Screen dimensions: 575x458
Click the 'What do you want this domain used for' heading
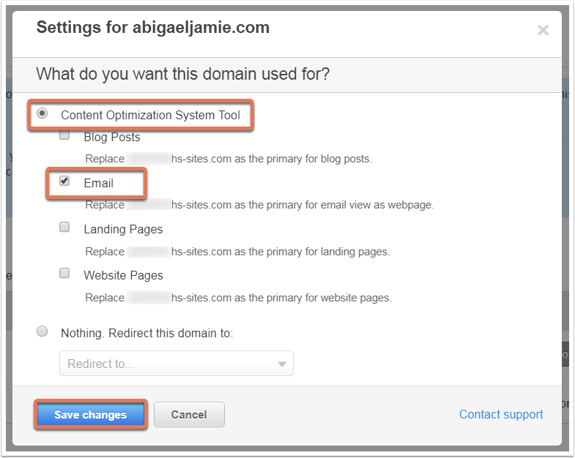[183, 74]
